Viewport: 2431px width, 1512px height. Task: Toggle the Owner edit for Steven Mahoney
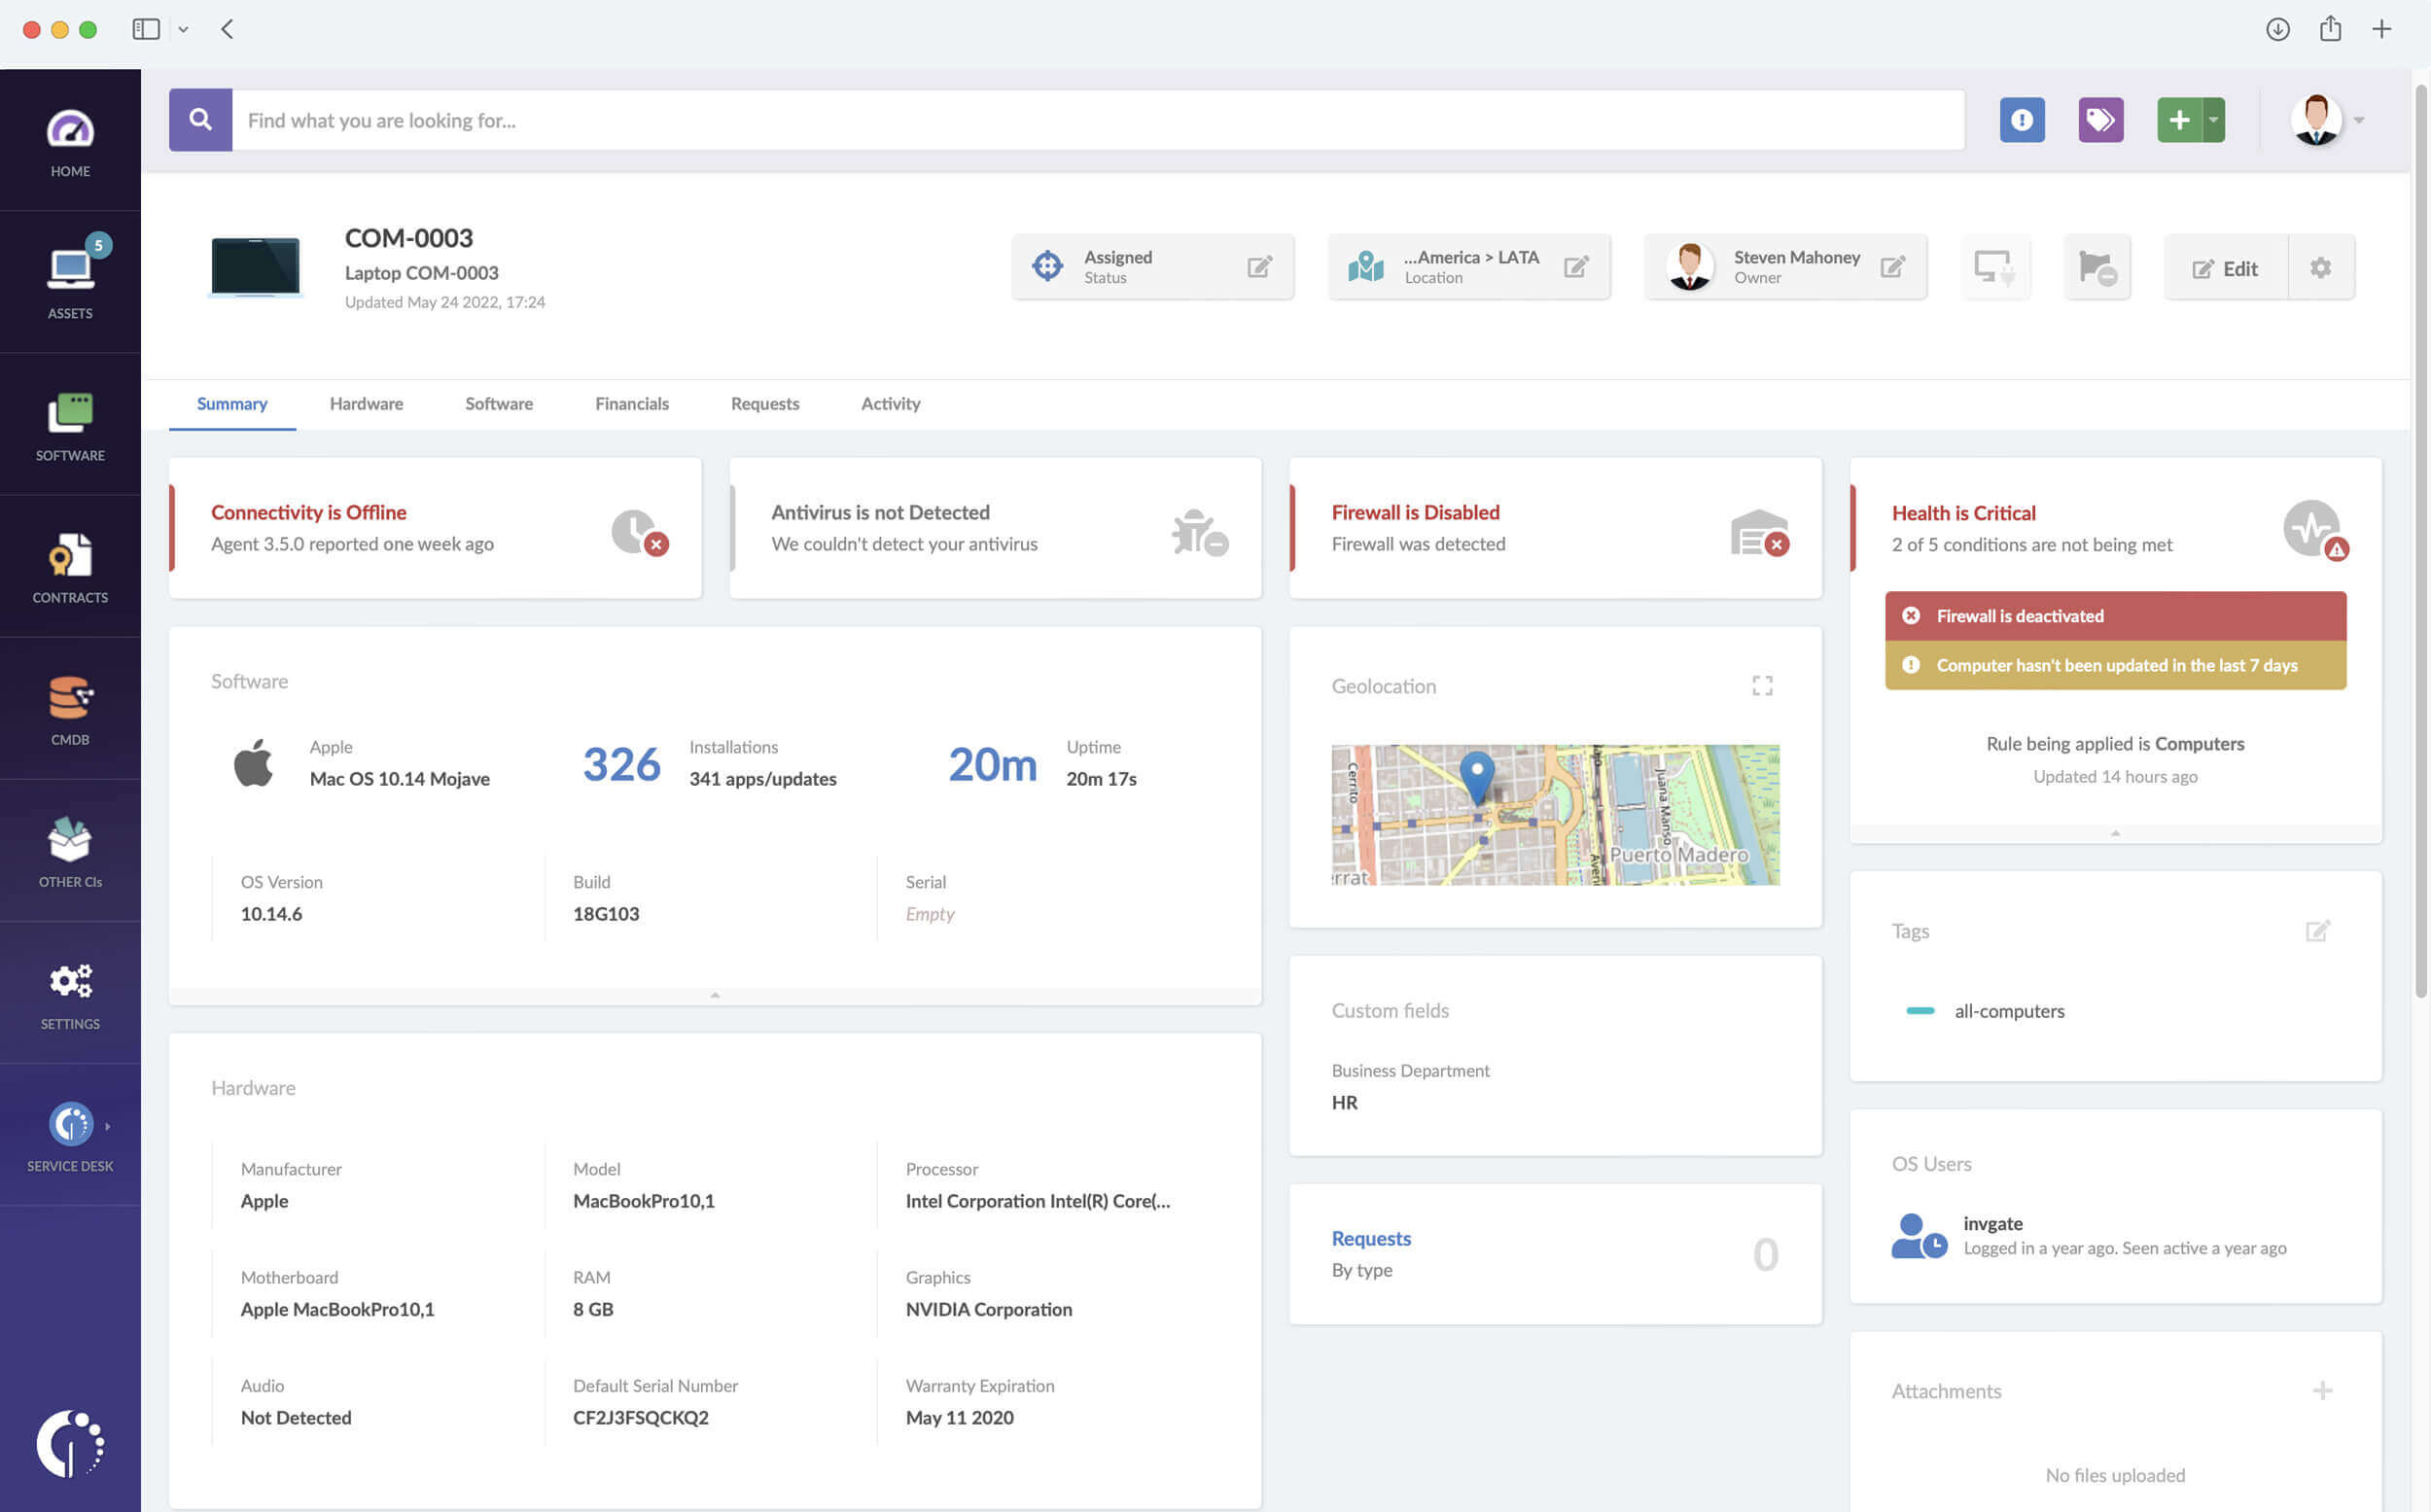tap(1893, 266)
